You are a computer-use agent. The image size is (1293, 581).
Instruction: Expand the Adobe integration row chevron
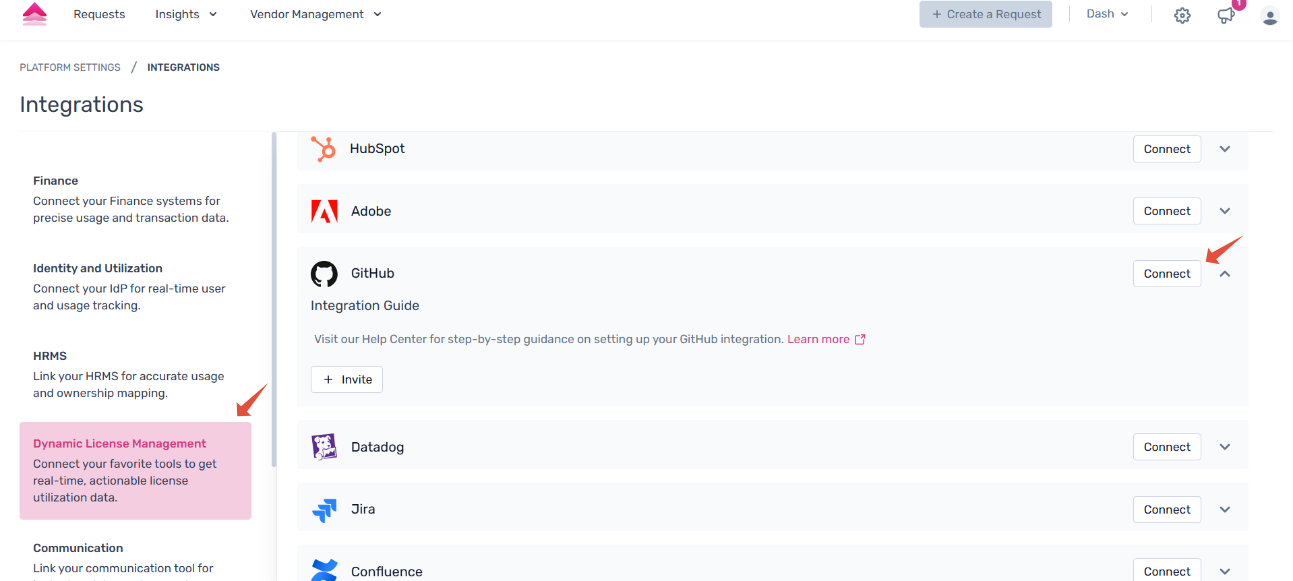click(1225, 211)
